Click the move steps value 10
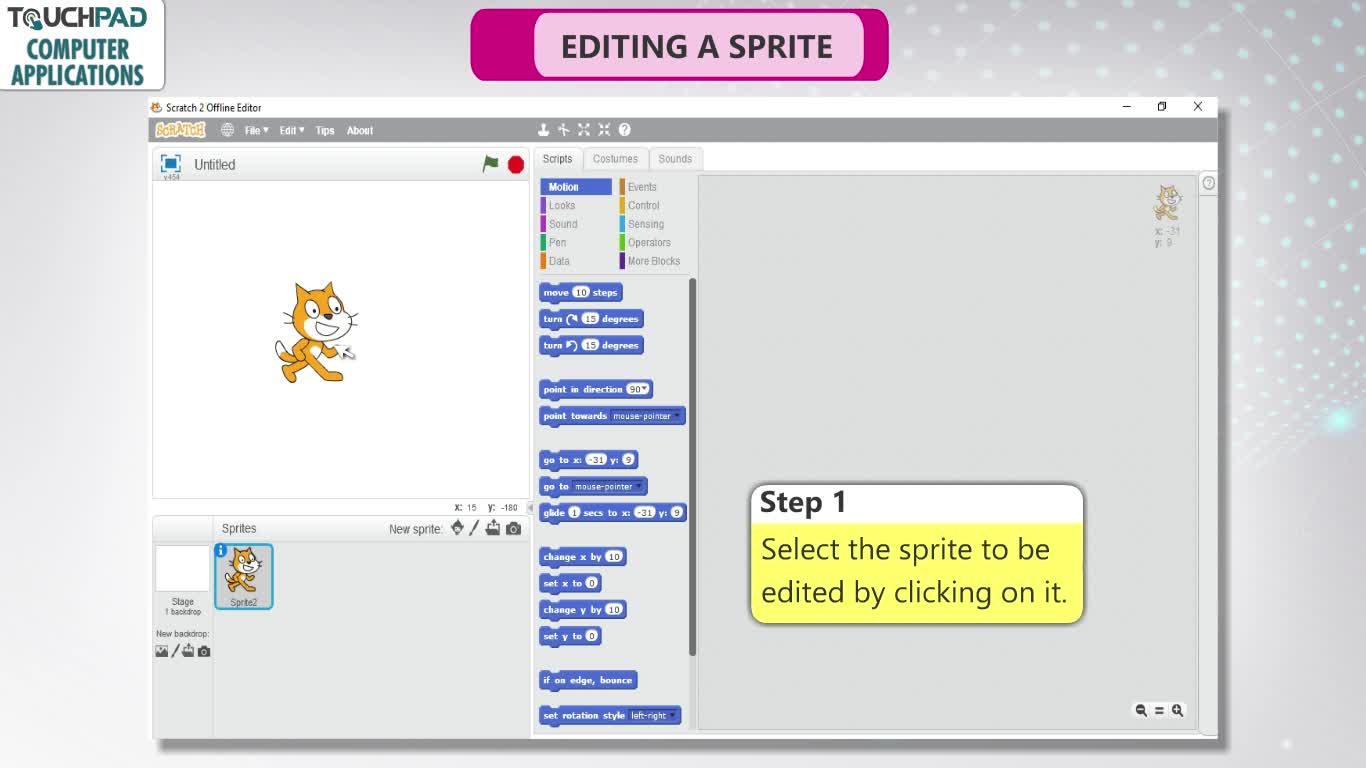Image resolution: width=1366 pixels, height=768 pixels. click(581, 293)
